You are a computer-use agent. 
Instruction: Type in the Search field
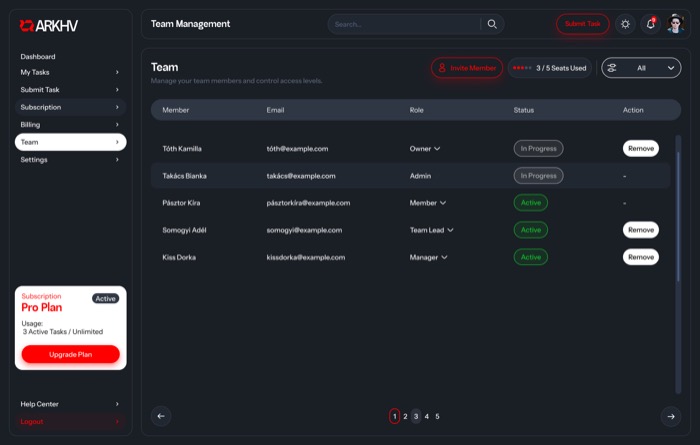coord(405,24)
